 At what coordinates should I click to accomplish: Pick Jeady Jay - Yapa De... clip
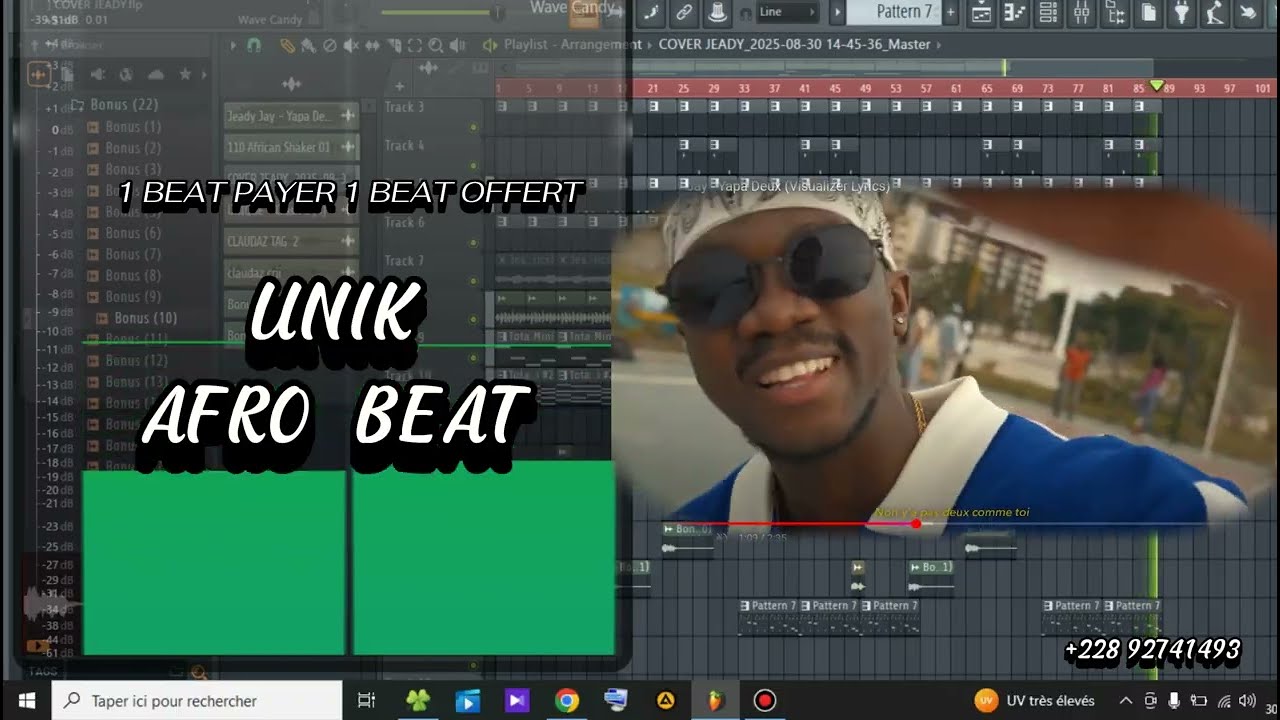click(x=291, y=116)
